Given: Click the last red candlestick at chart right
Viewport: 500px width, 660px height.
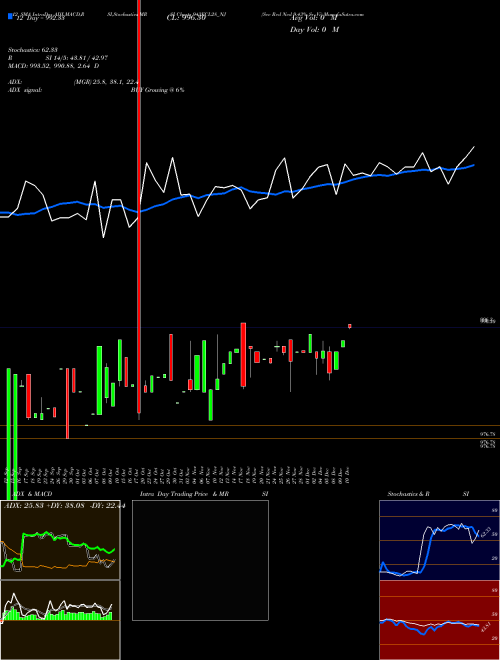Looking at the screenshot, I should pos(349,326).
